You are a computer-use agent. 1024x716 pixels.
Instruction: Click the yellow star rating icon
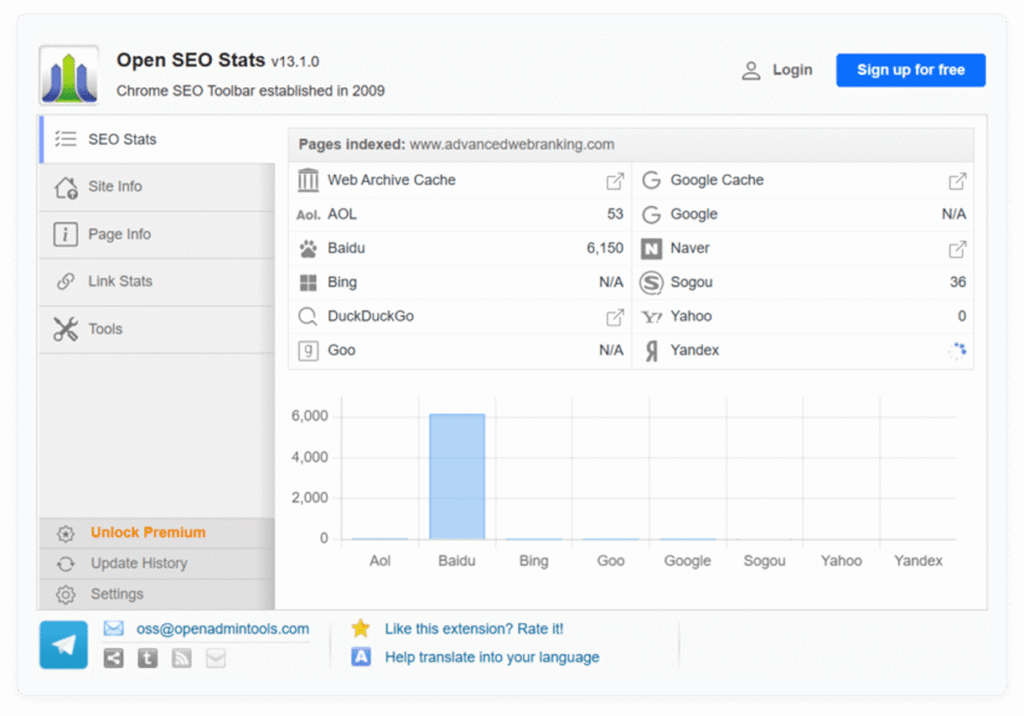(360, 628)
